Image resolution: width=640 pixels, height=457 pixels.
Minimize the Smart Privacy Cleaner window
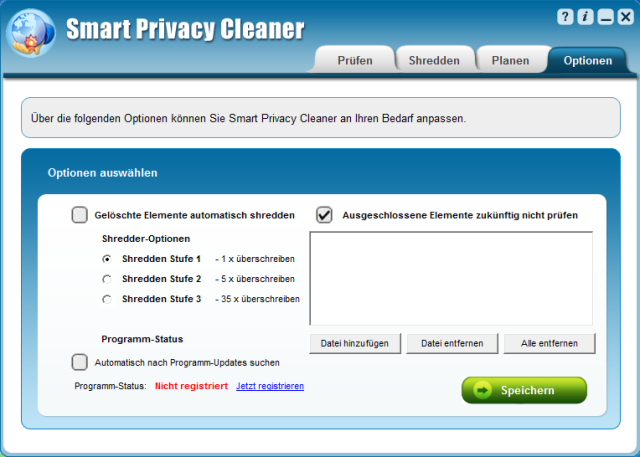tap(605, 17)
